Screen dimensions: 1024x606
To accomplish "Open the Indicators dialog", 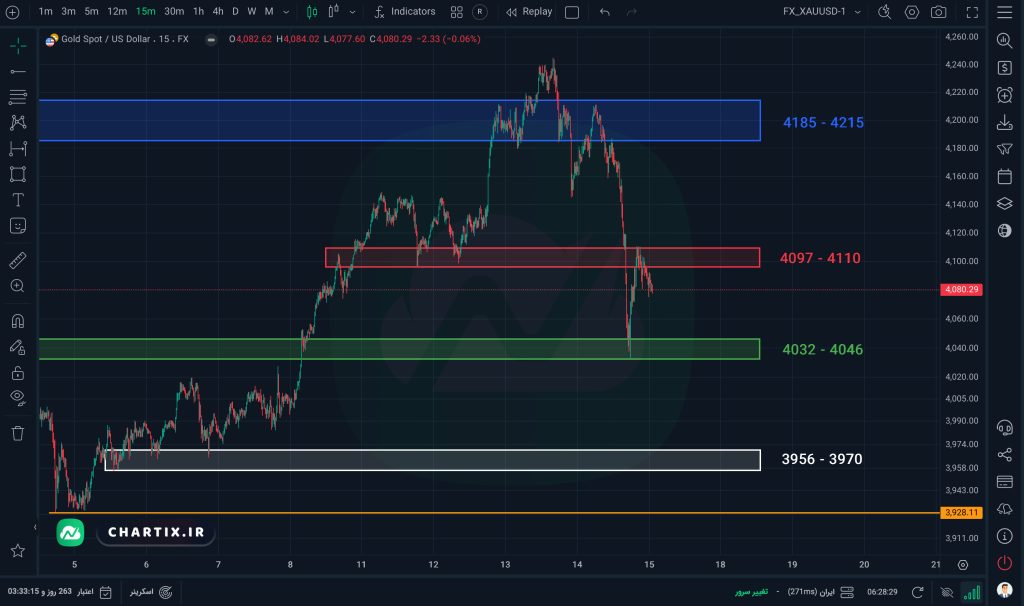I will (x=404, y=12).
